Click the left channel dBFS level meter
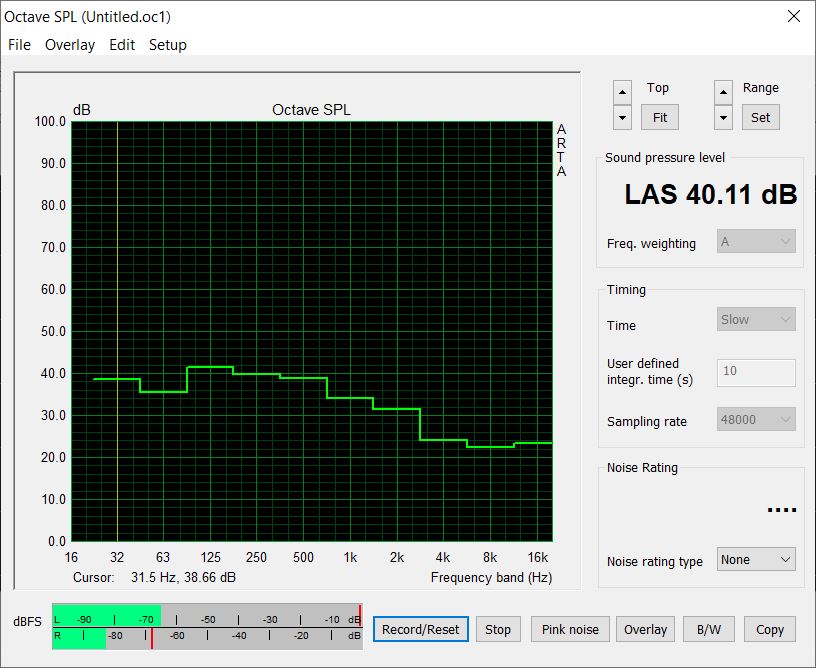Screen dimensions: 816x668 tap(207, 615)
